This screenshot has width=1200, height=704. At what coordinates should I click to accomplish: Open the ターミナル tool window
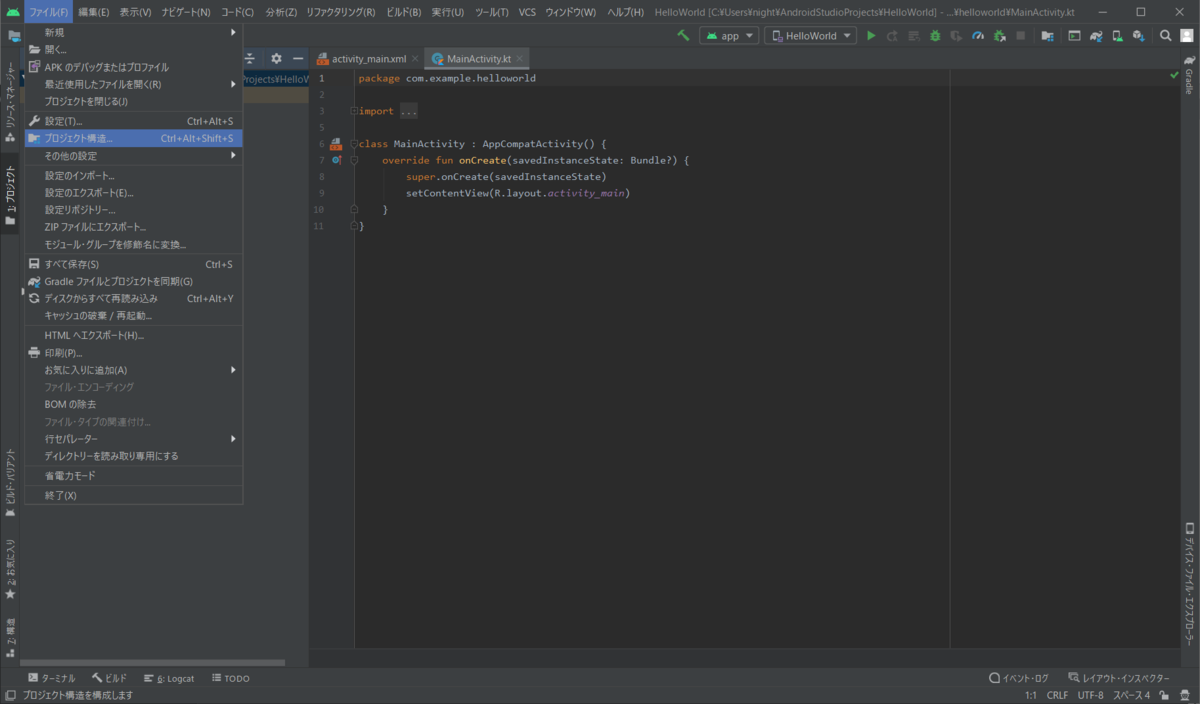51,678
